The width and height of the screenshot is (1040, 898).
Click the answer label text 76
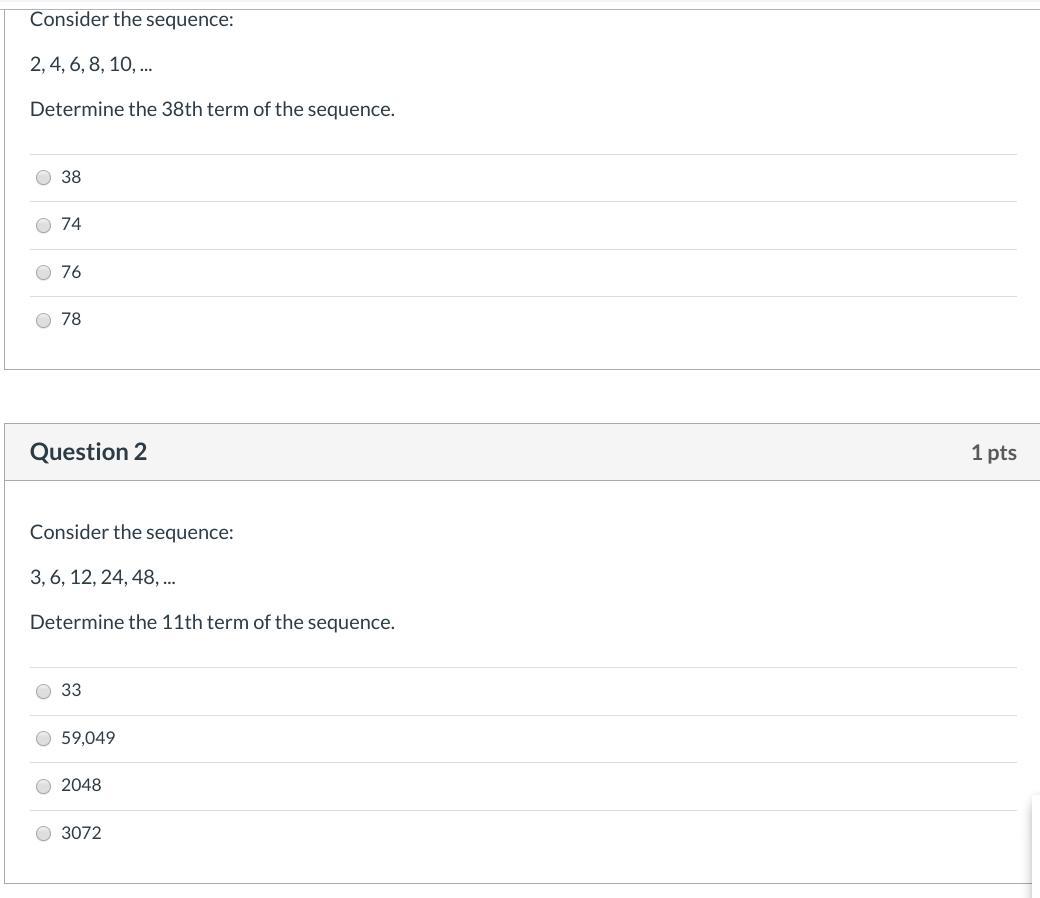click(71, 272)
